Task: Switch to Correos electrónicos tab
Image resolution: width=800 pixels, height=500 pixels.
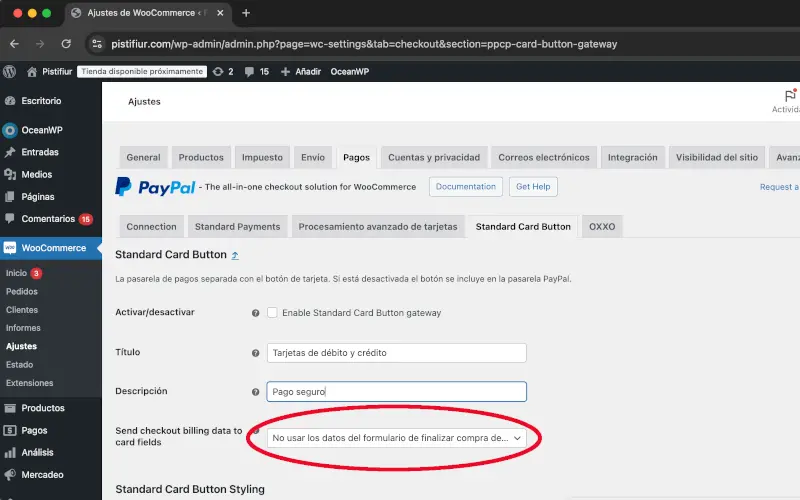Action: tap(544, 157)
